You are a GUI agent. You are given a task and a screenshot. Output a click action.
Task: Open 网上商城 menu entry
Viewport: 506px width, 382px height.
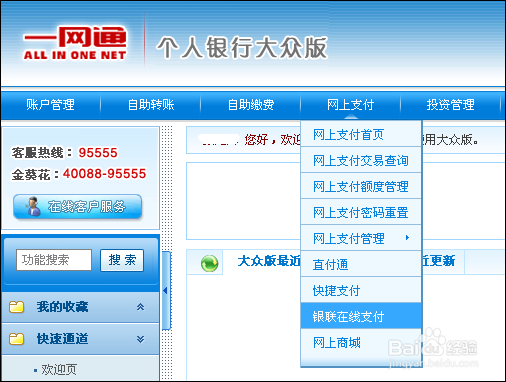pyautogui.click(x=361, y=342)
